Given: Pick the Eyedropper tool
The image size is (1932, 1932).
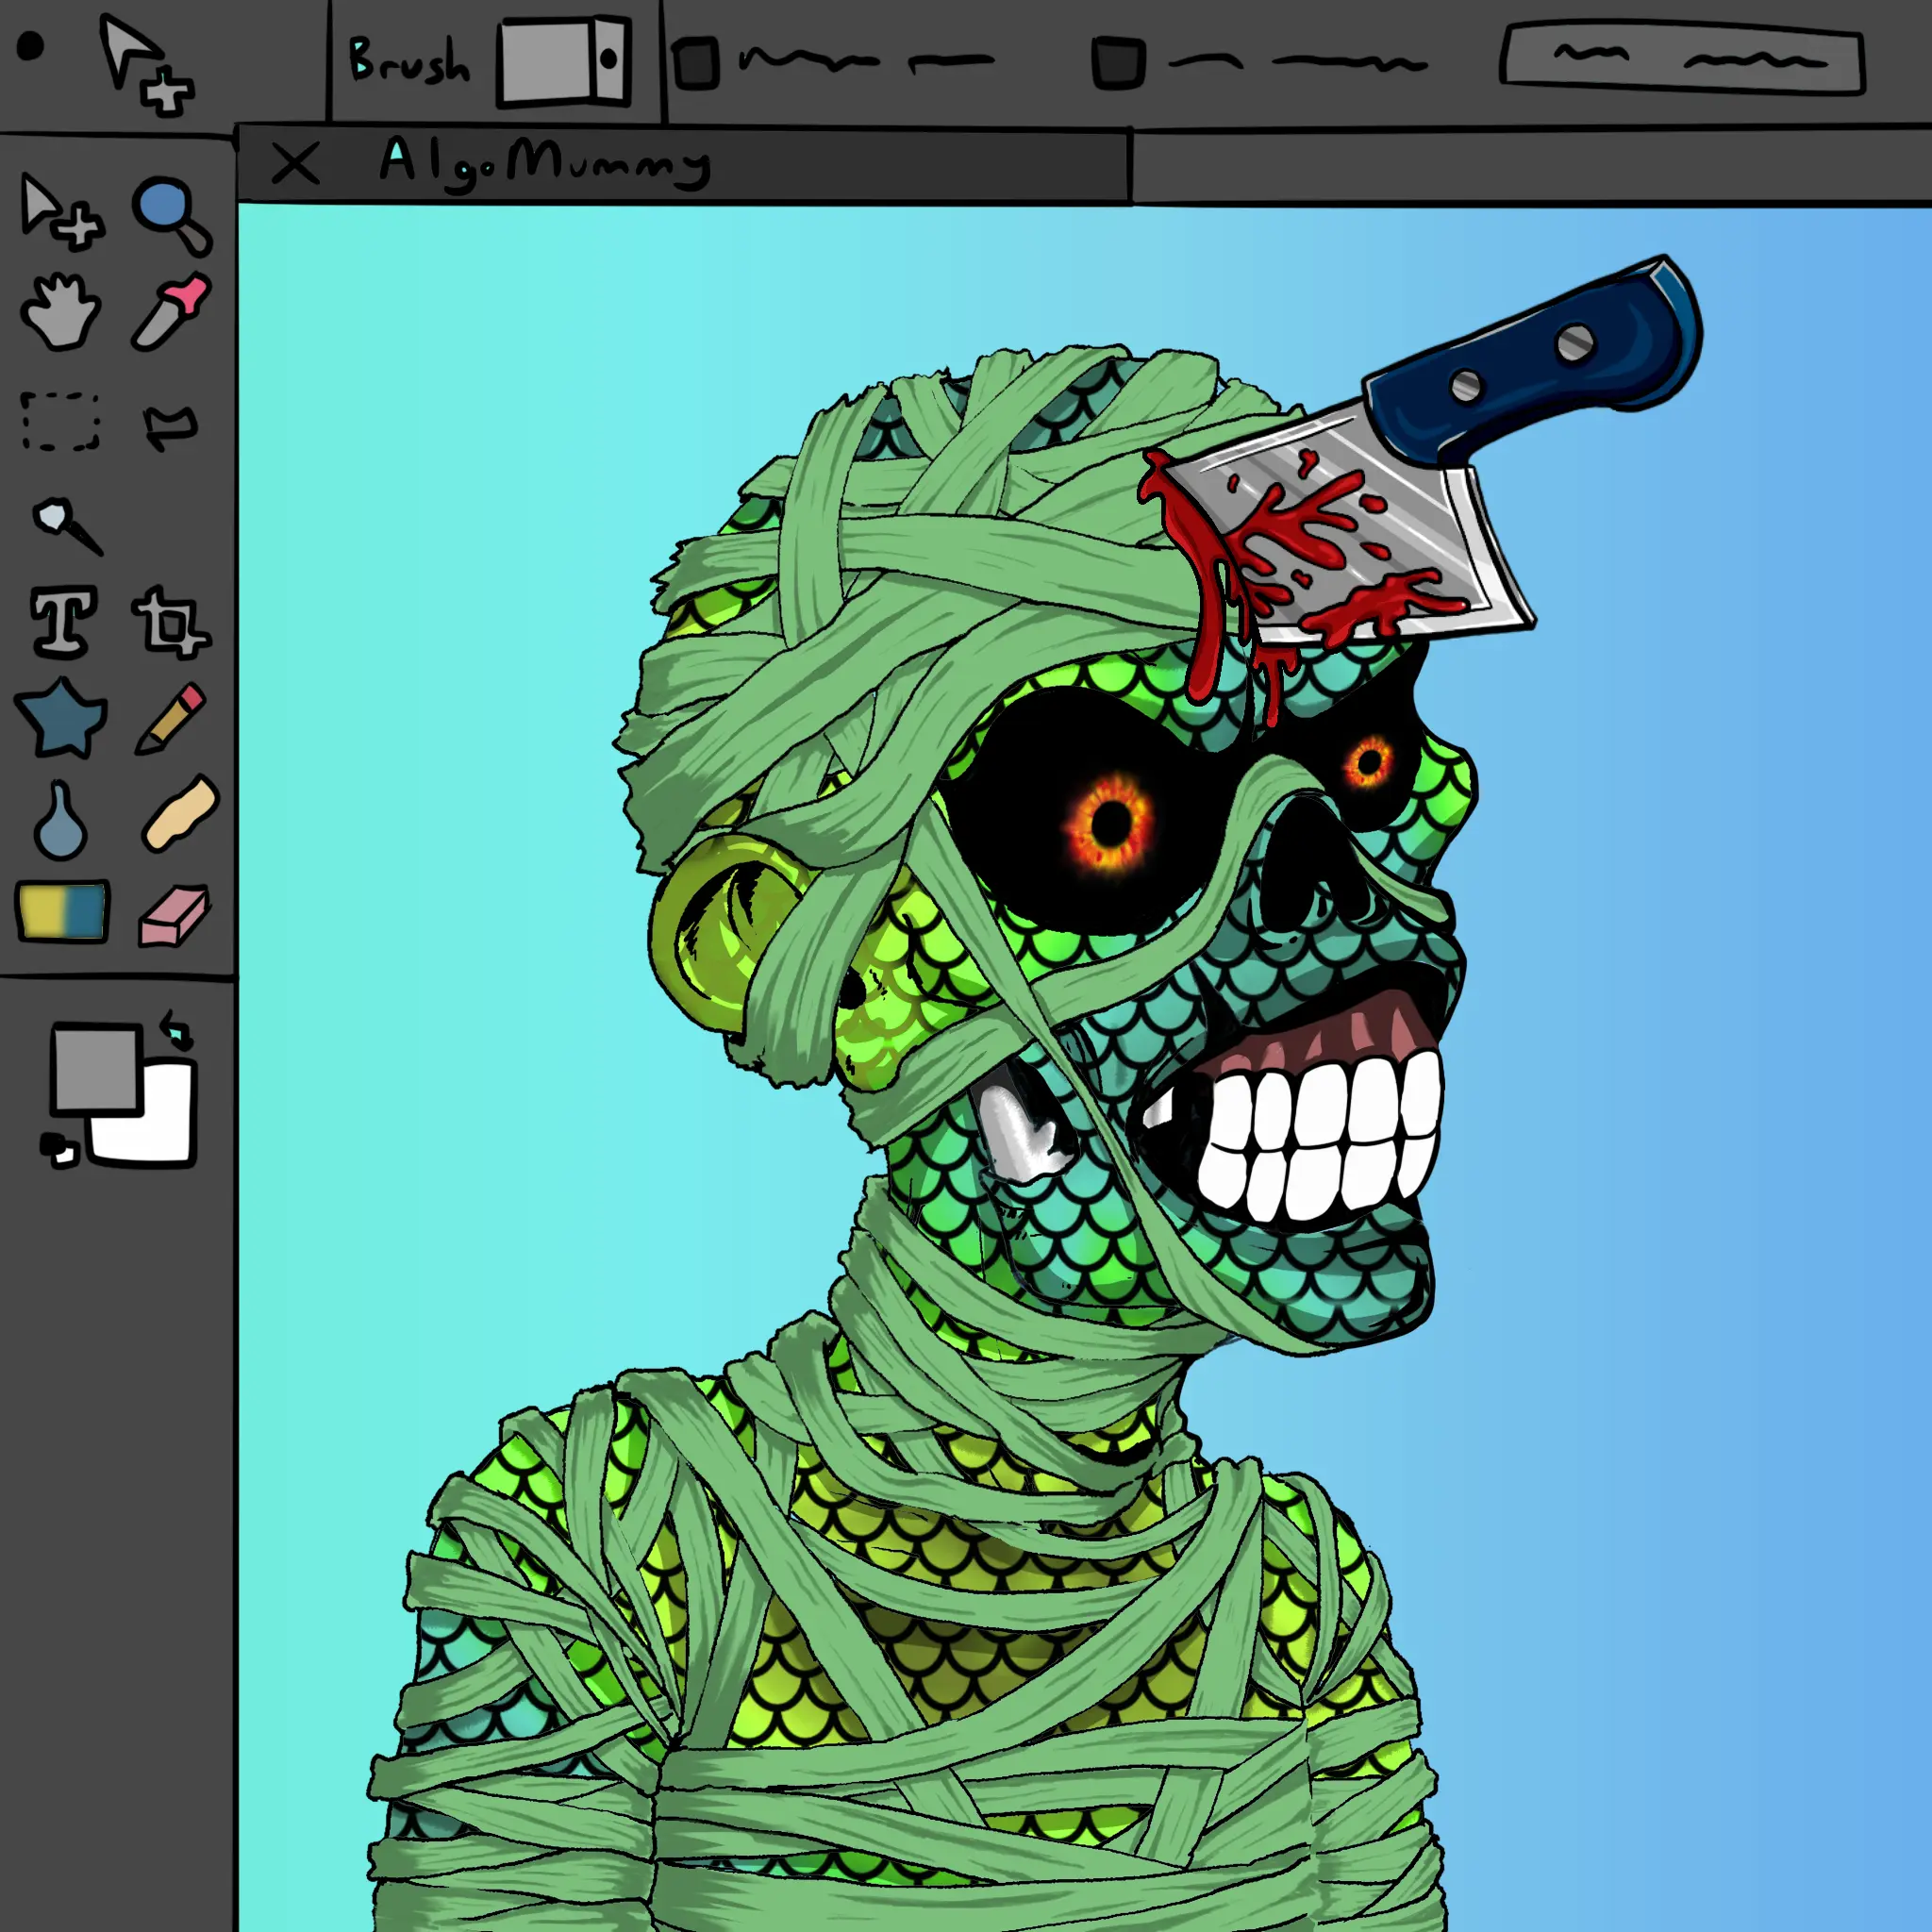Looking at the screenshot, I should (x=170, y=312).
